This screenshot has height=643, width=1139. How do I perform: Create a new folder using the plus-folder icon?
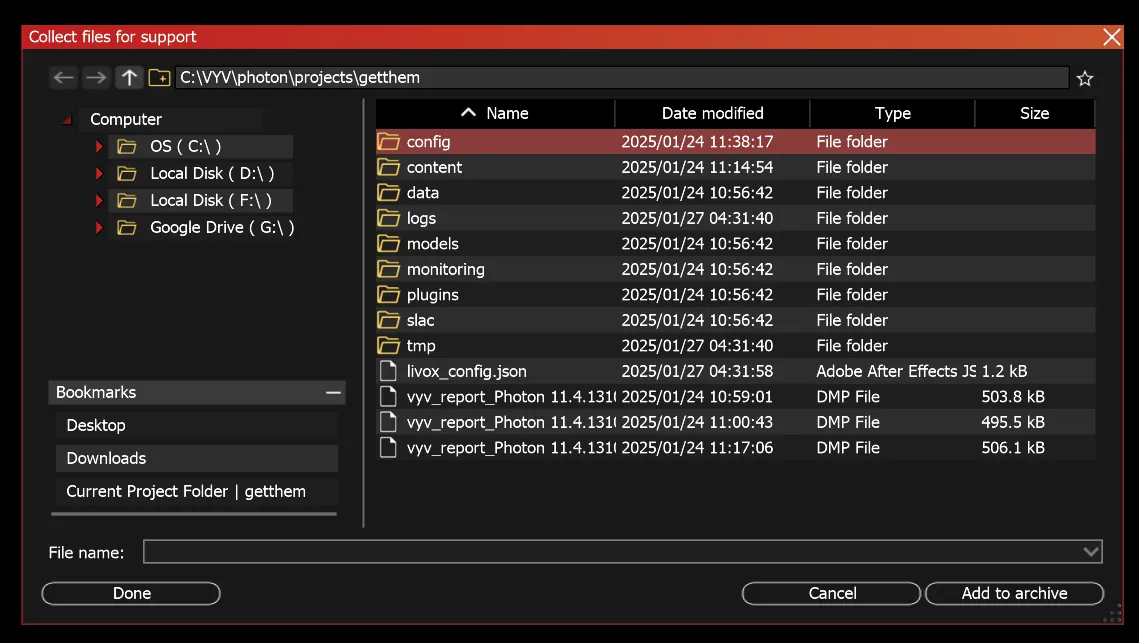(x=159, y=78)
